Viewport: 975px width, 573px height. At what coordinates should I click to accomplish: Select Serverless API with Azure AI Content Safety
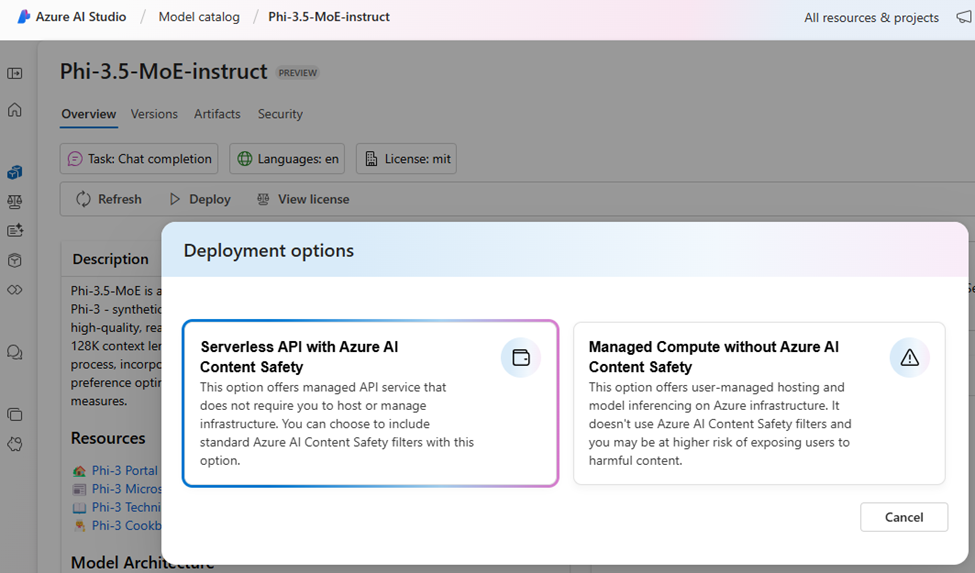(371, 403)
